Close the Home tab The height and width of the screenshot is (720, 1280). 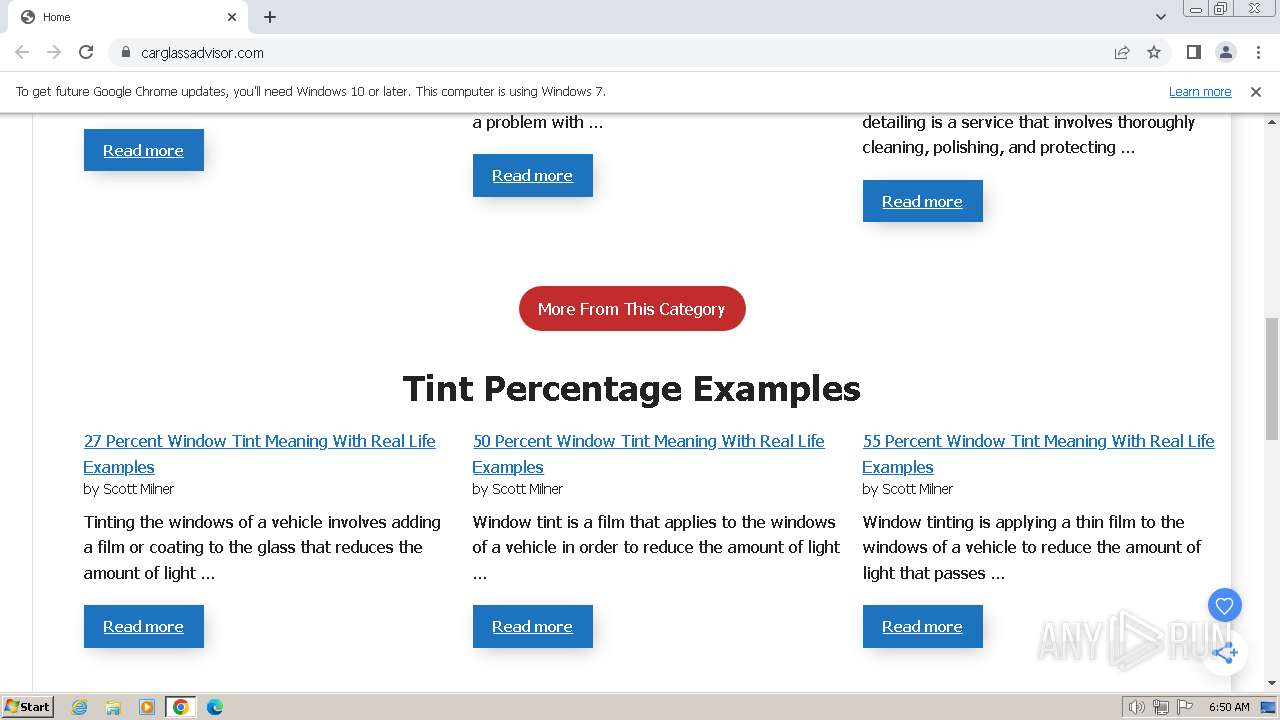(x=232, y=17)
